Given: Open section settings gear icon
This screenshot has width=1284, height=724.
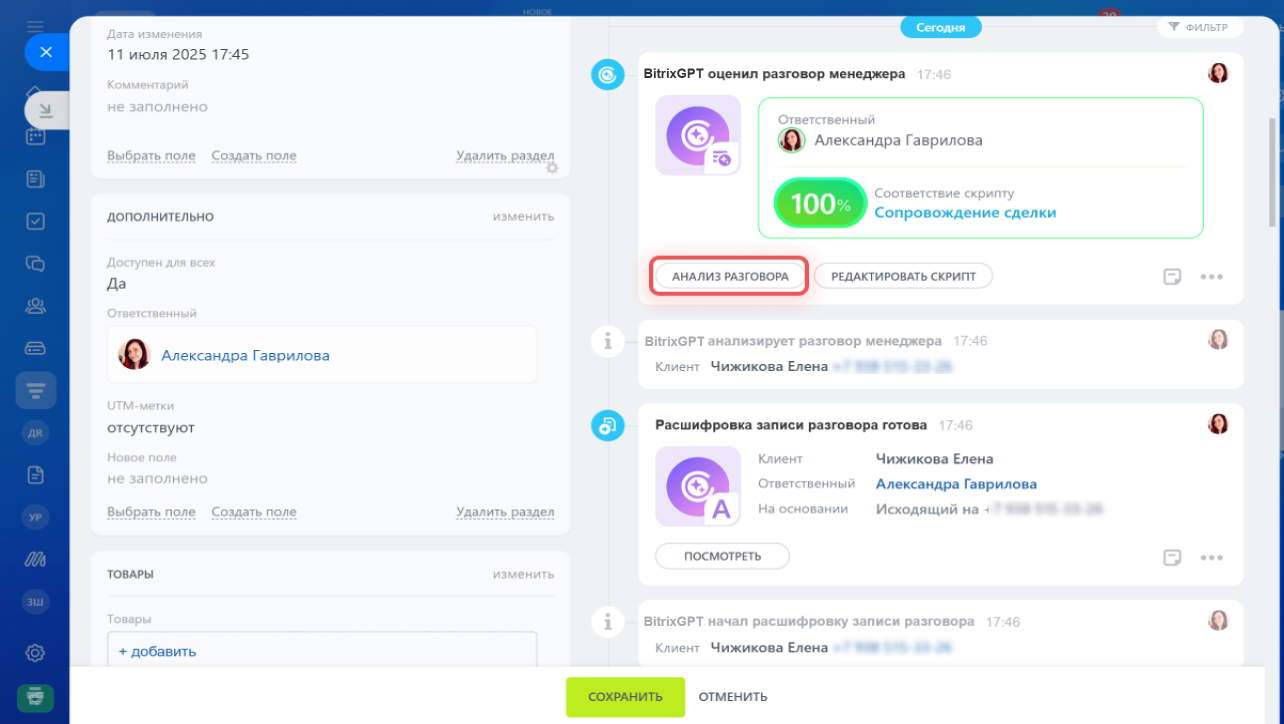Looking at the screenshot, I should [552, 168].
